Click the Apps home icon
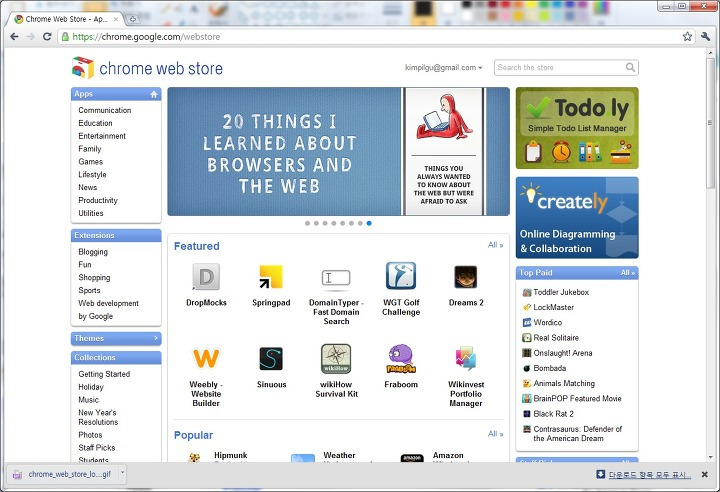720x492 pixels. 154,94
